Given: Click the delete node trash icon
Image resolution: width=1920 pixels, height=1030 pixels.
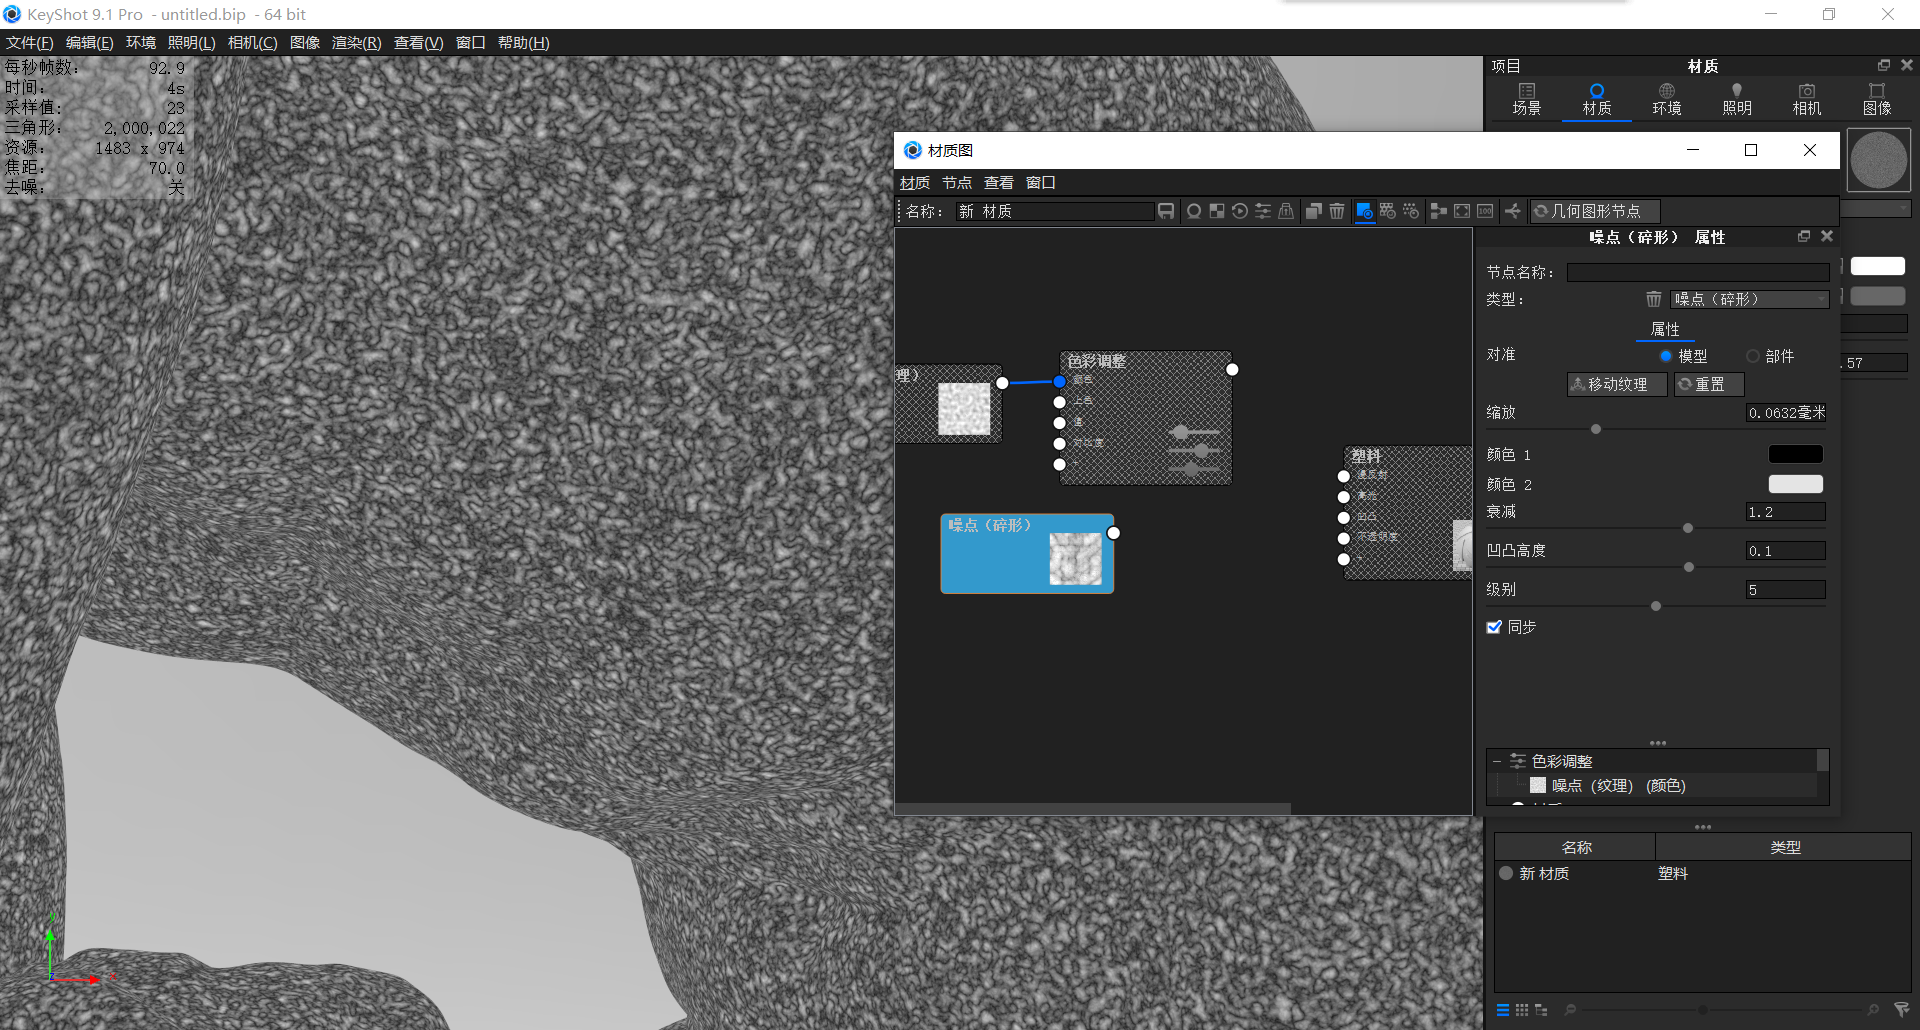Looking at the screenshot, I should pyautogui.click(x=1337, y=211).
